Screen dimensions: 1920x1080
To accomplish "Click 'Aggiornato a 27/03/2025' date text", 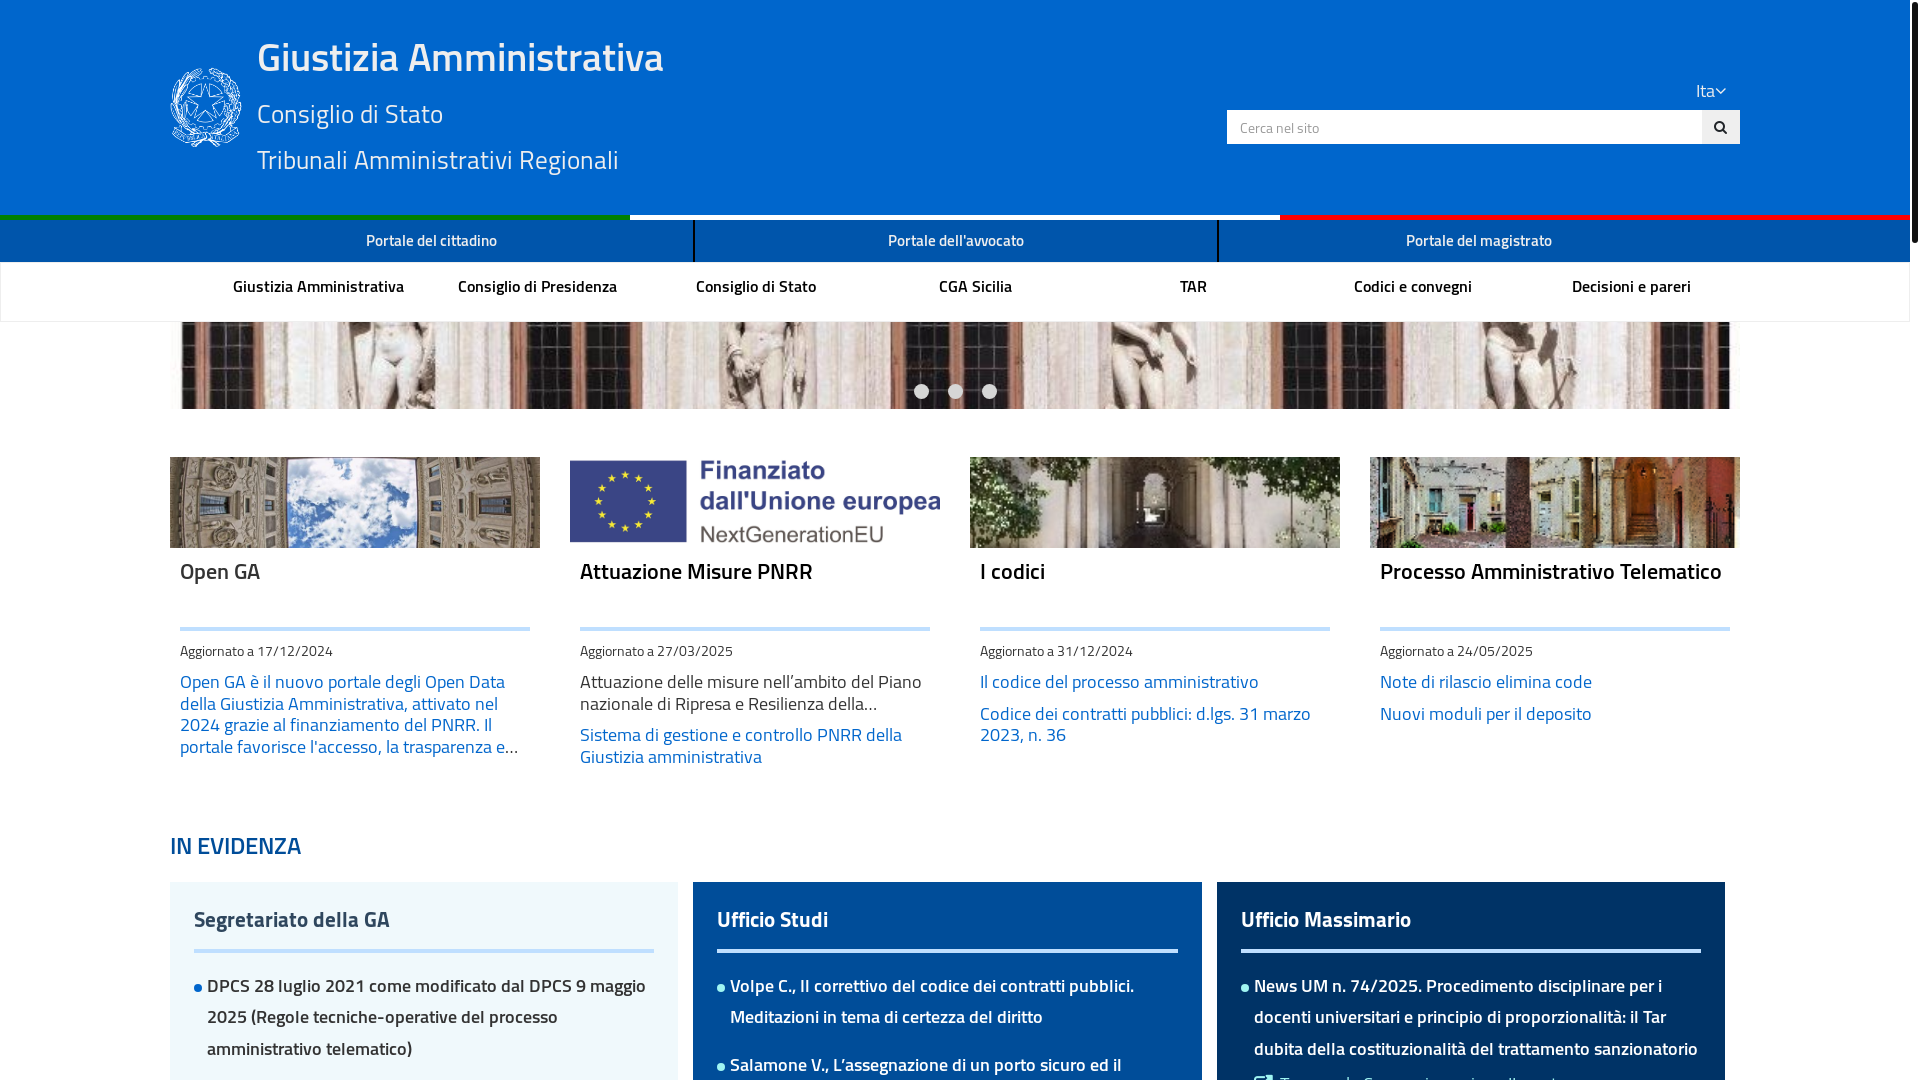I will pos(656,651).
